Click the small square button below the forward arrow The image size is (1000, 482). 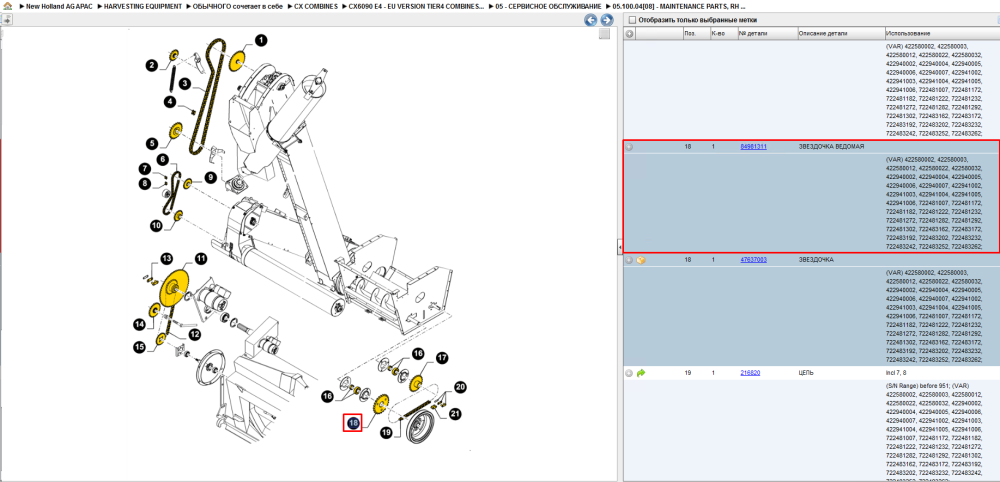coord(604,34)
